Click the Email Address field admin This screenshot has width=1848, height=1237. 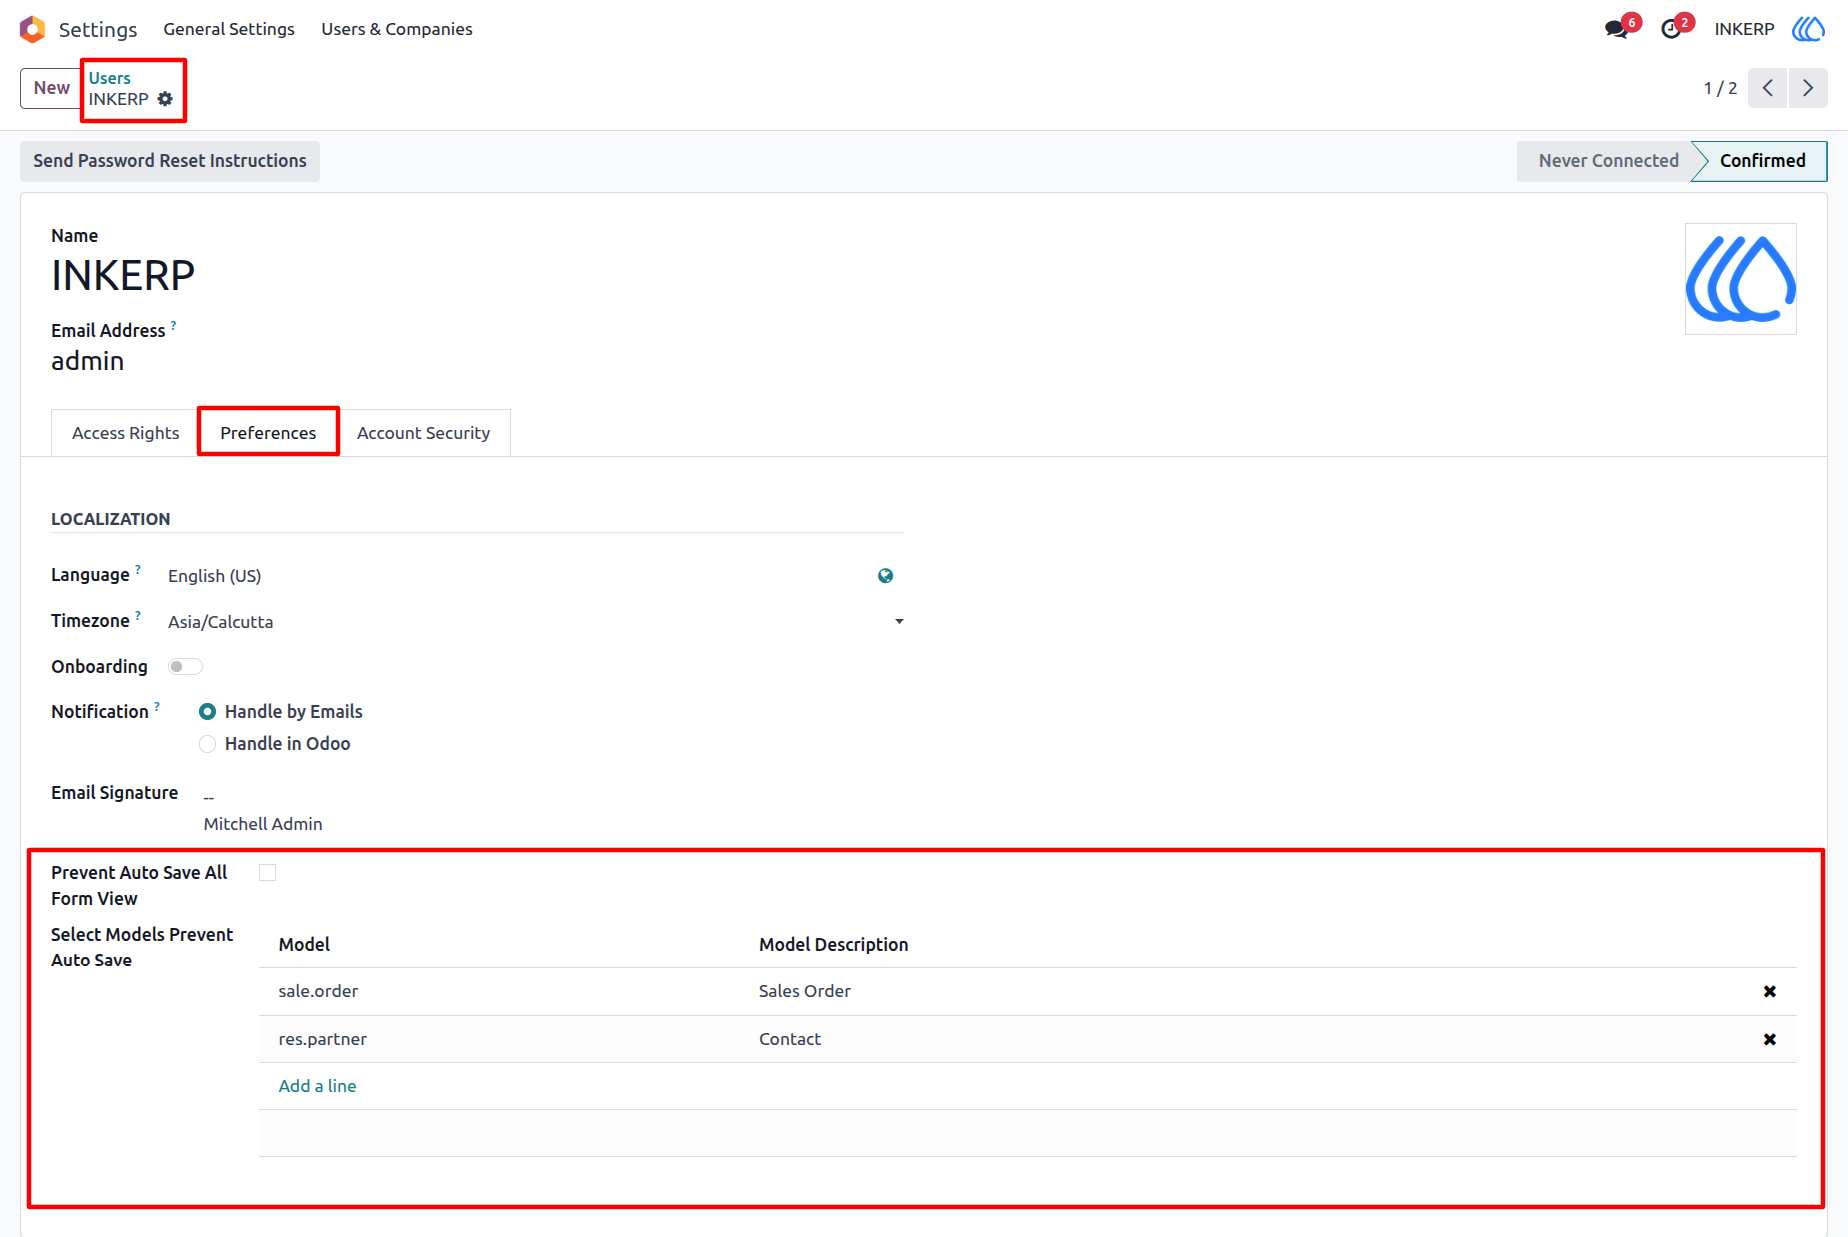pos(88,361)
